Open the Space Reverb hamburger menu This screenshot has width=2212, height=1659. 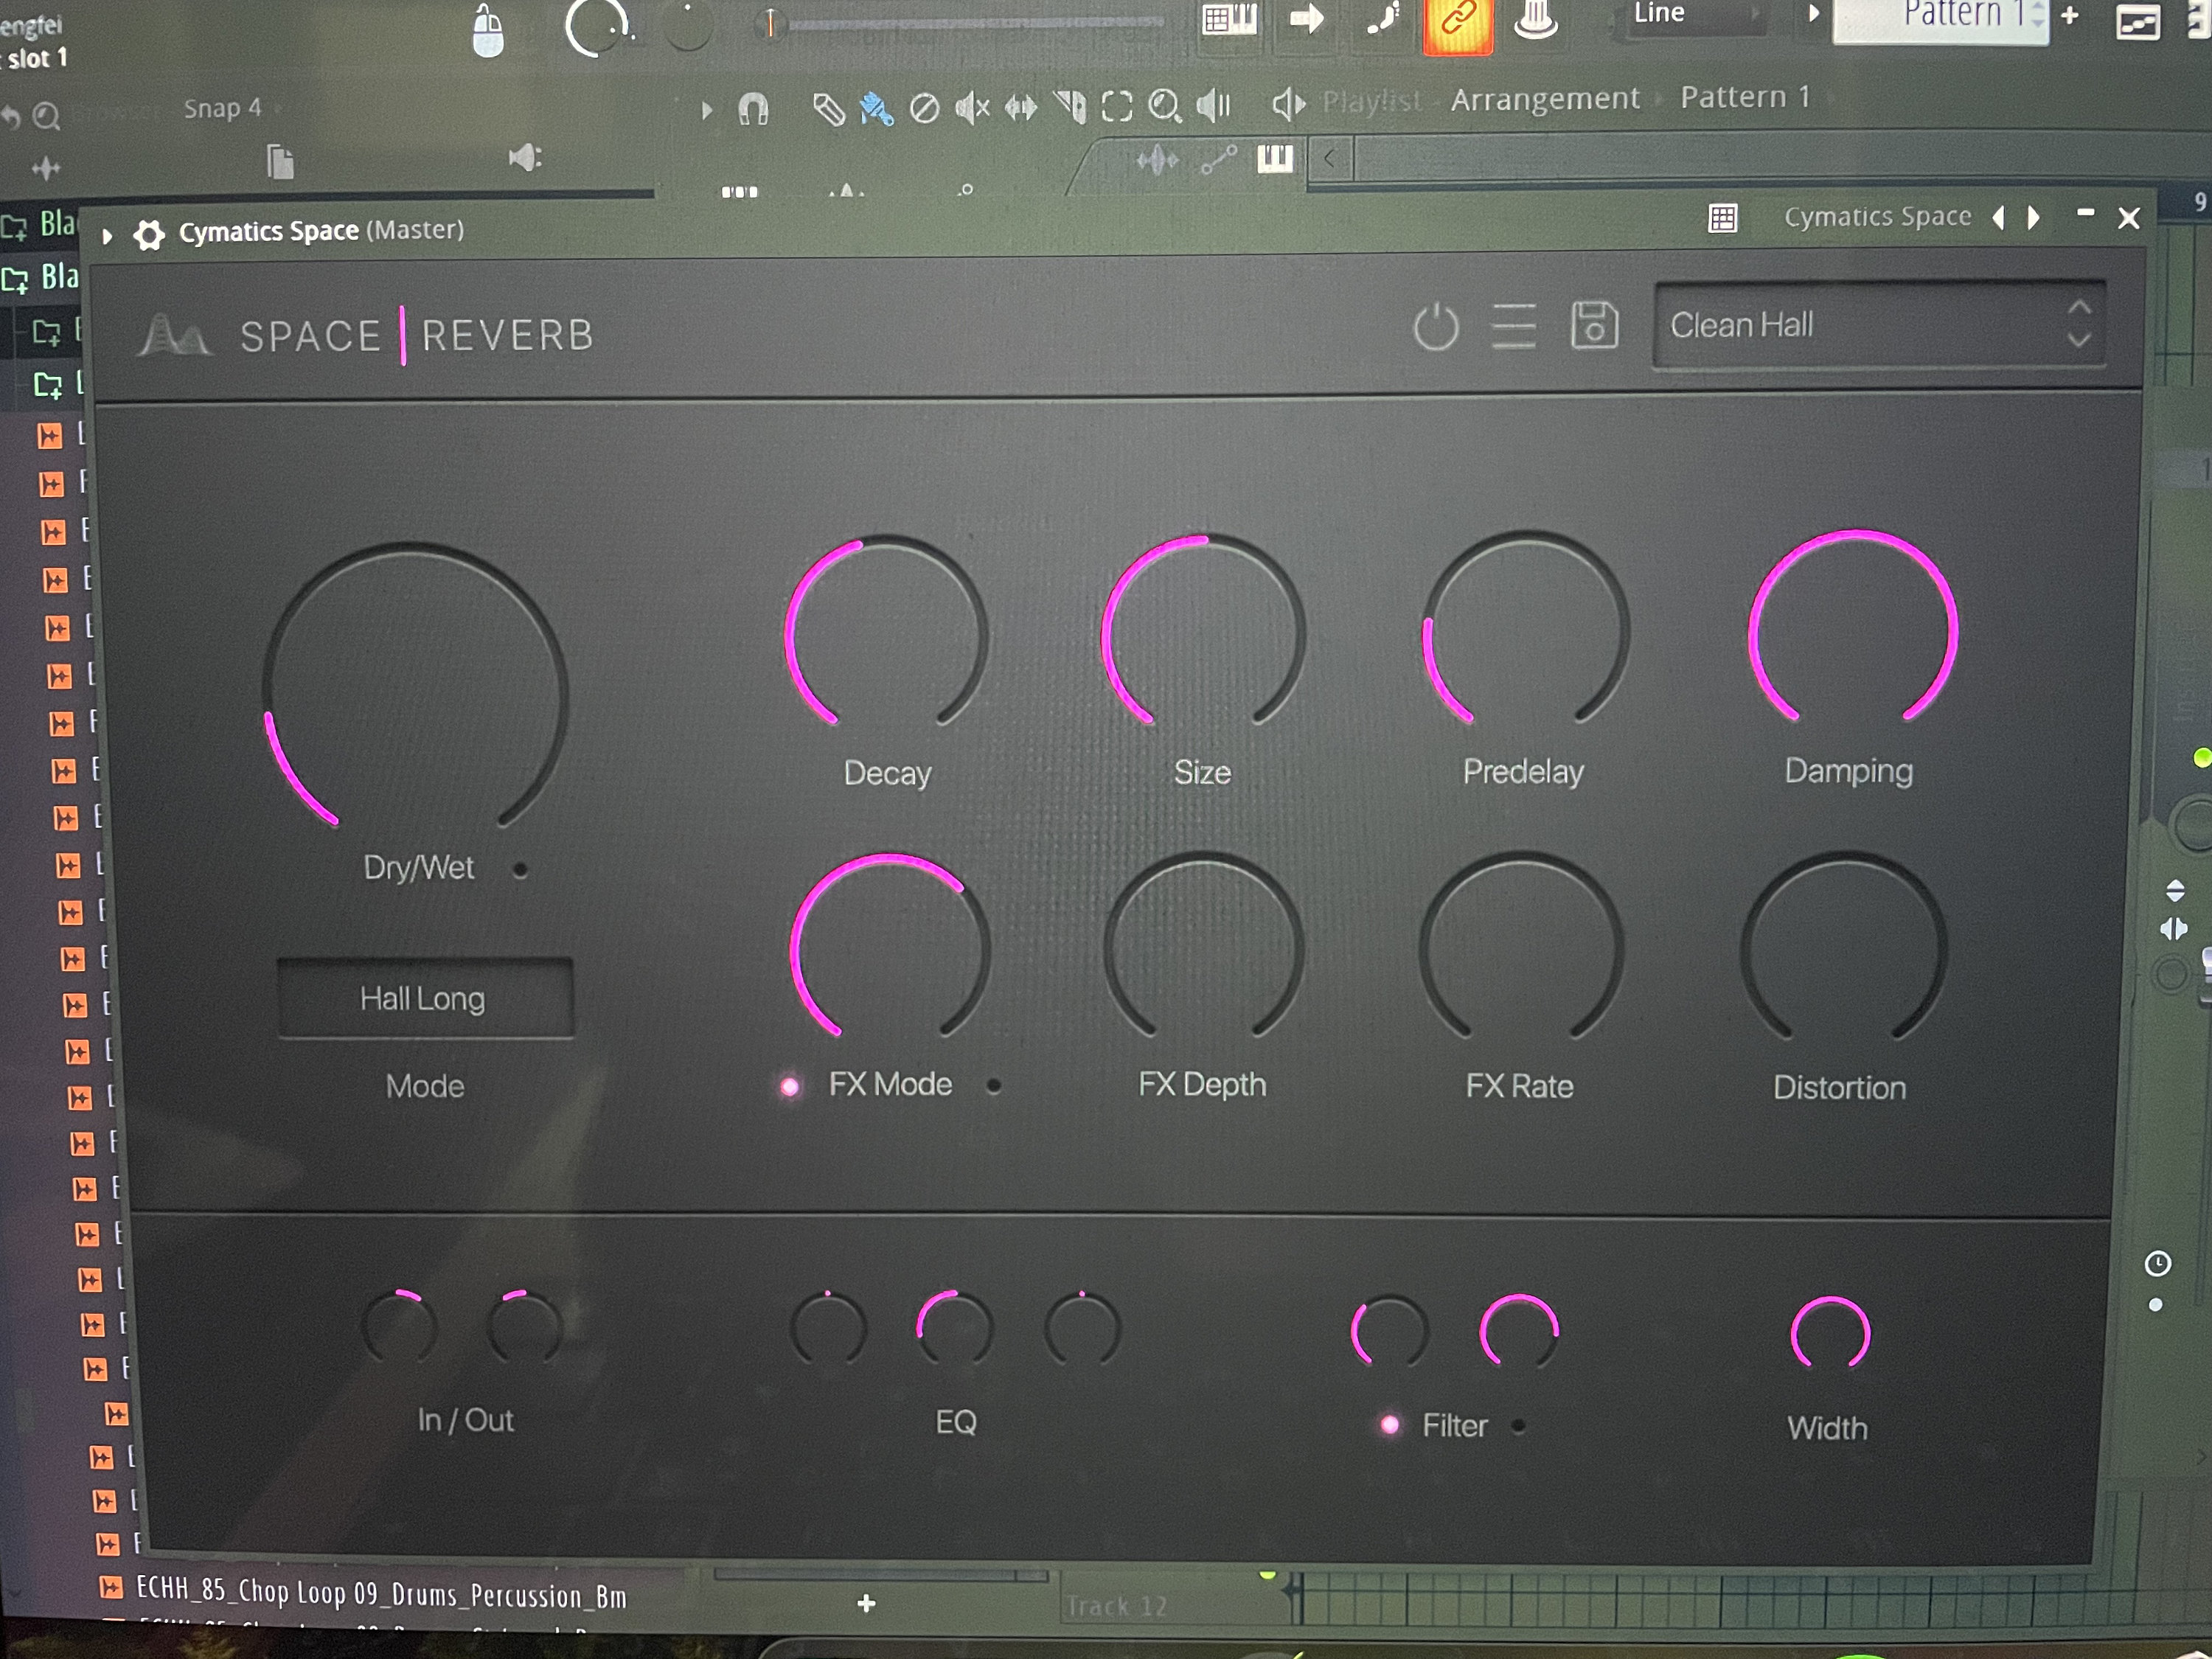1514,327
